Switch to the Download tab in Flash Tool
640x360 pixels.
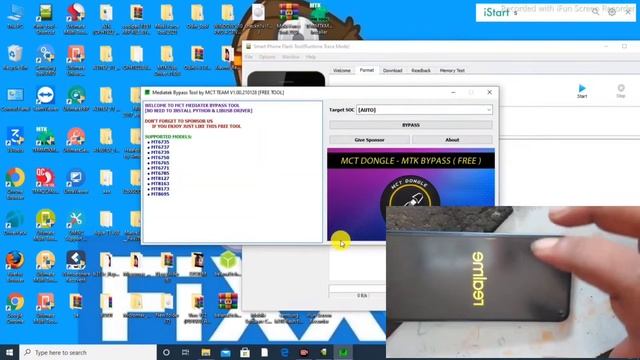point(392,70)
